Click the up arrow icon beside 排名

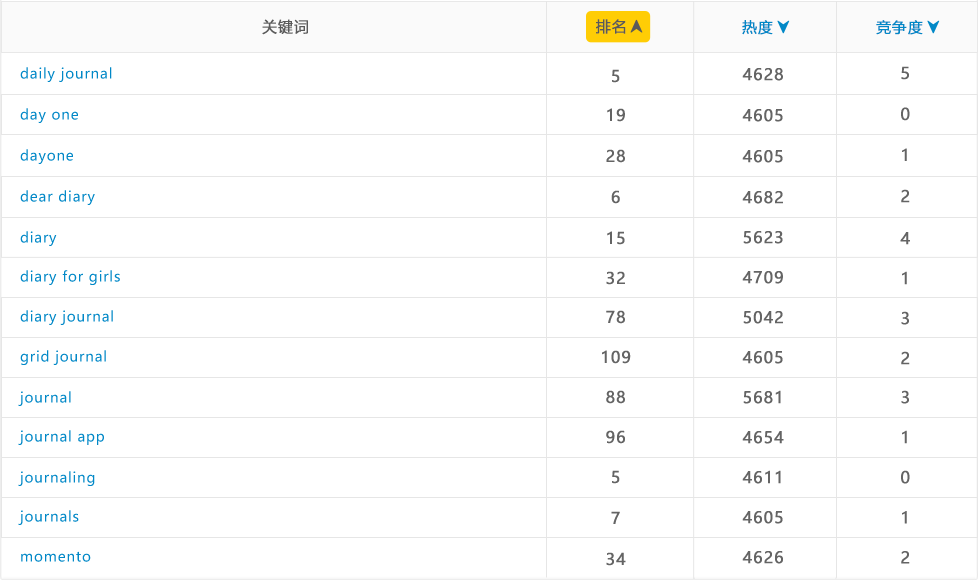636,27
